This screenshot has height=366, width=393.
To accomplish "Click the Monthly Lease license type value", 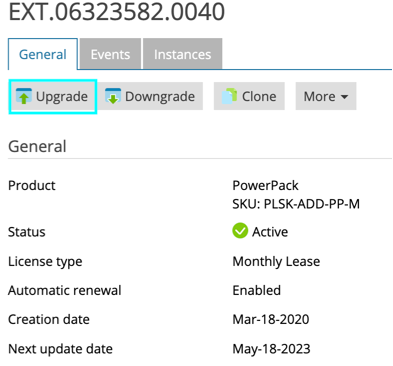I will coord(276,261).
